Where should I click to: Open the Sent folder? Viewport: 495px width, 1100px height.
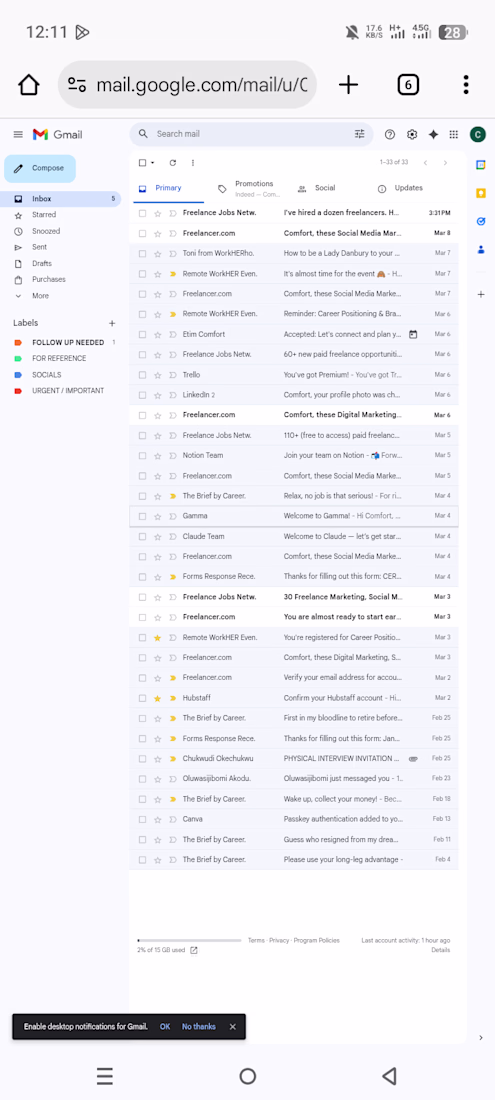click(40, 247)
